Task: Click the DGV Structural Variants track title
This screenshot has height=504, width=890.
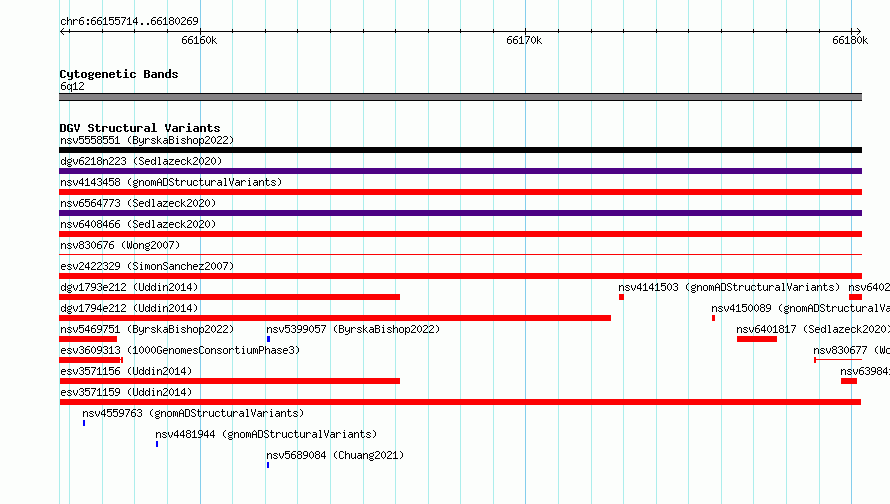Action: click(140, 128)
